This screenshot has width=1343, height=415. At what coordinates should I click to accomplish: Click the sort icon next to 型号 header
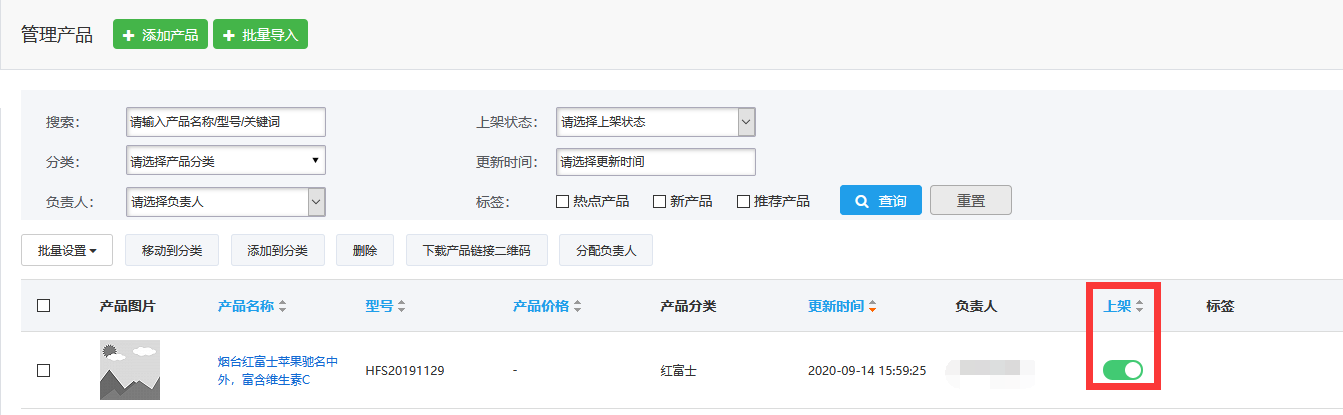click(x=401, y=307)
